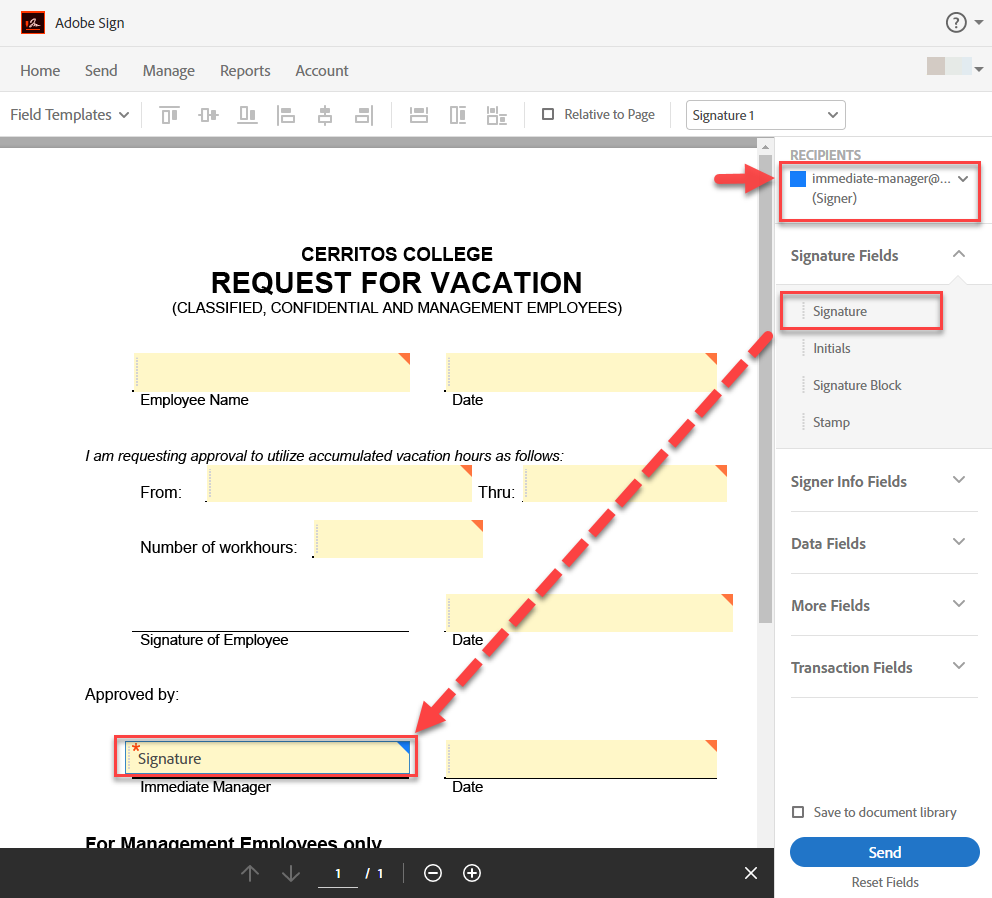Open the user profile avatar menu
This screenshot has height=898, width=992.
[954, 66]
